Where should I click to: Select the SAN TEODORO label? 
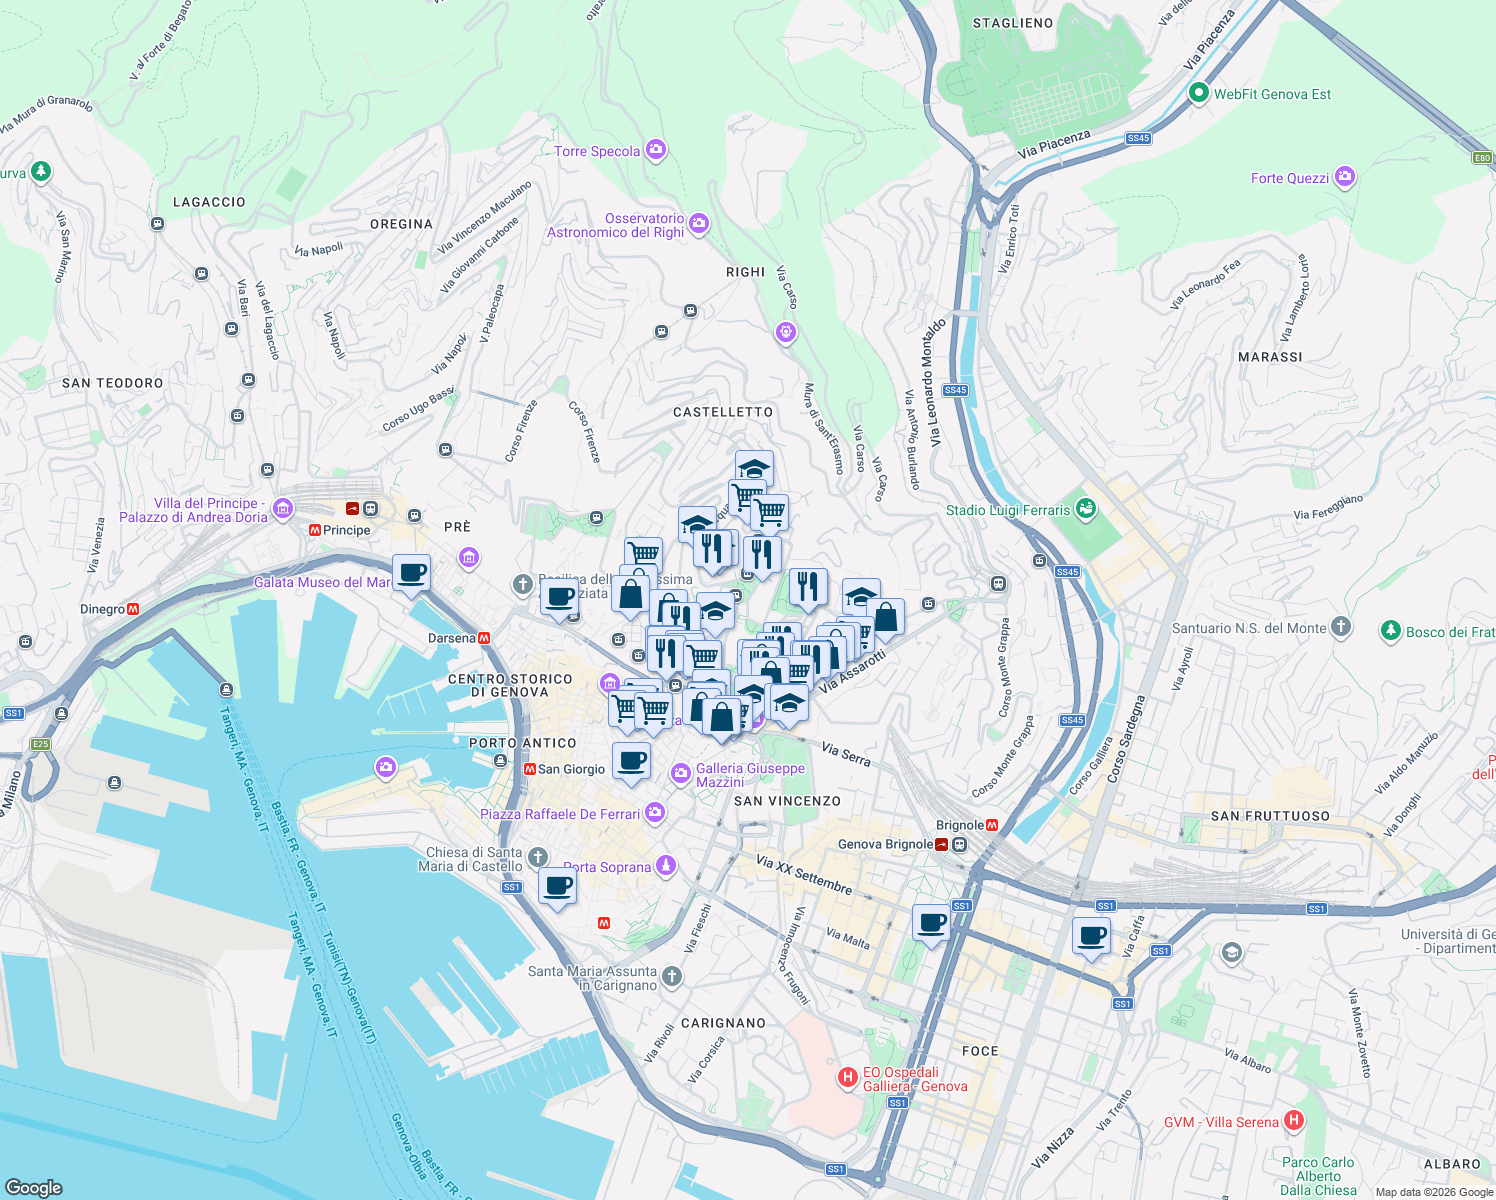point(112,383)
